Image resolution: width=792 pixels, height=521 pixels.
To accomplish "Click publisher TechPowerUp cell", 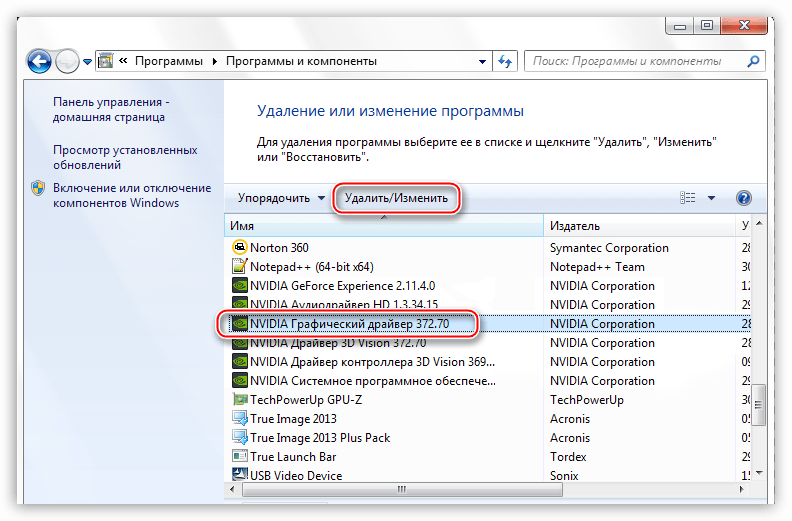I will pyautogui.click(x=586, y=400).
